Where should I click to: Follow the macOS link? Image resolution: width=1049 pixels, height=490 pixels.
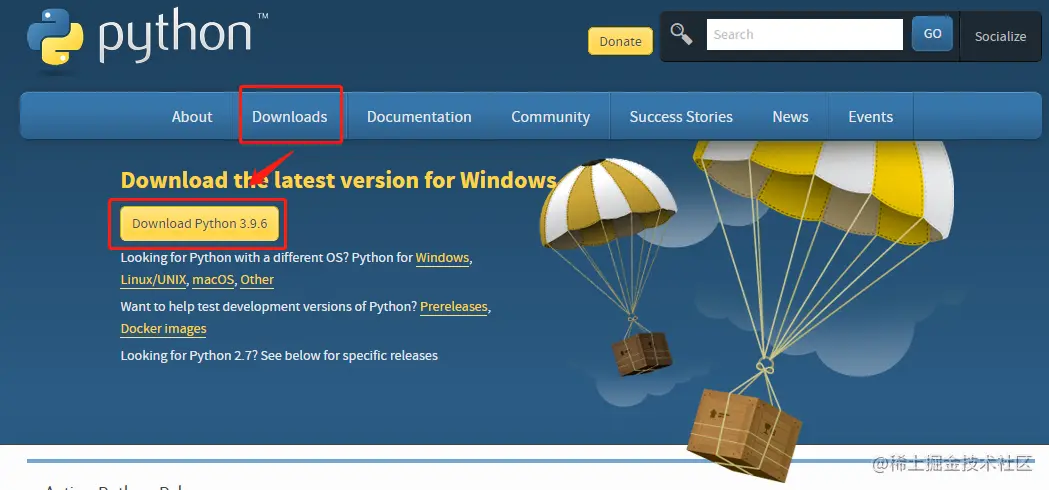(213, 280)
